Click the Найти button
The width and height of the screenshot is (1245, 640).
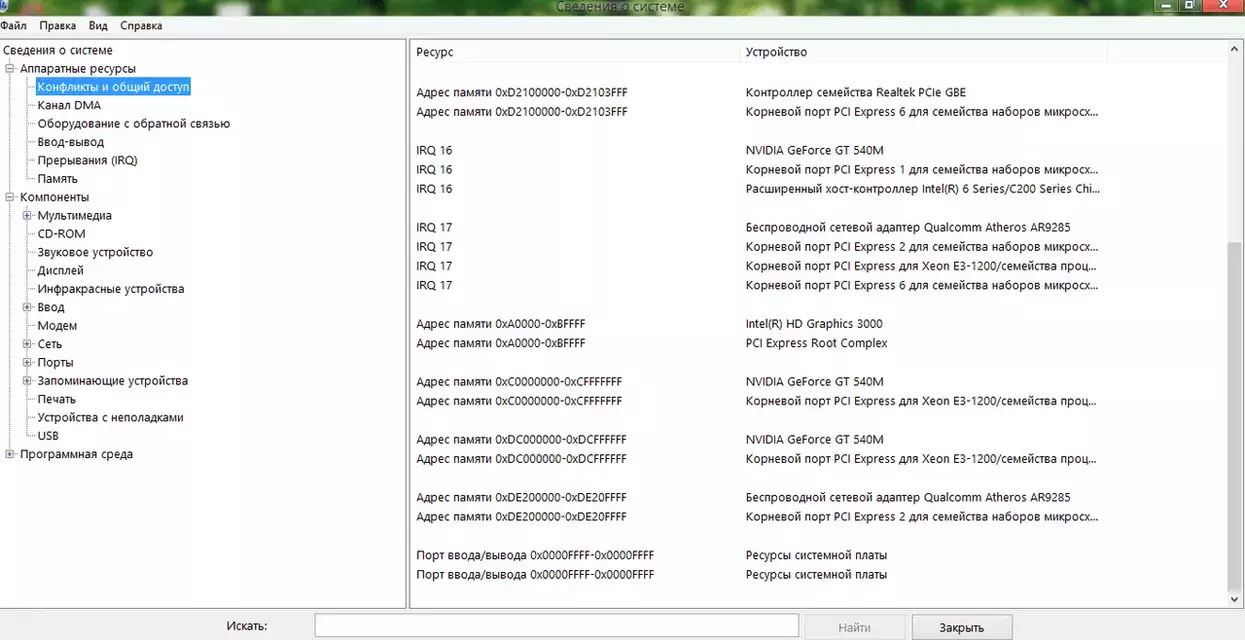(x=855, y=627)
